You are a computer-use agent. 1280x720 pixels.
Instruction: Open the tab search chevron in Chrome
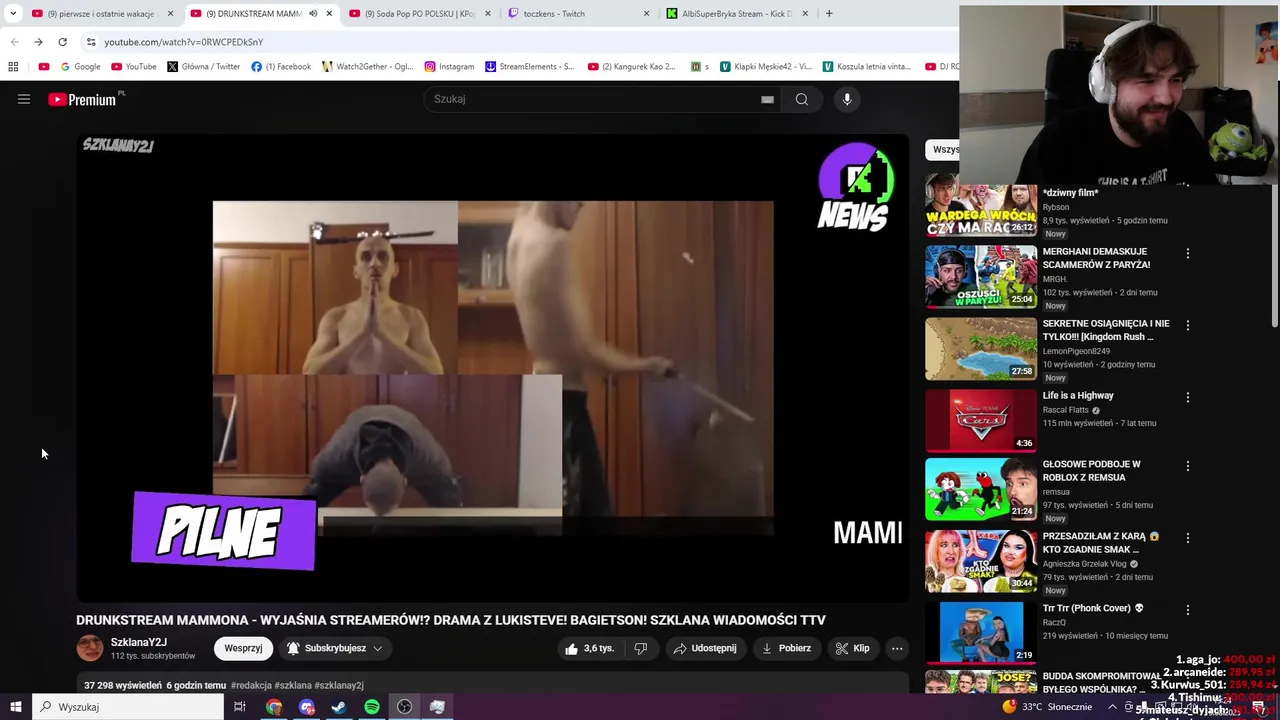(x=13, y=14)
